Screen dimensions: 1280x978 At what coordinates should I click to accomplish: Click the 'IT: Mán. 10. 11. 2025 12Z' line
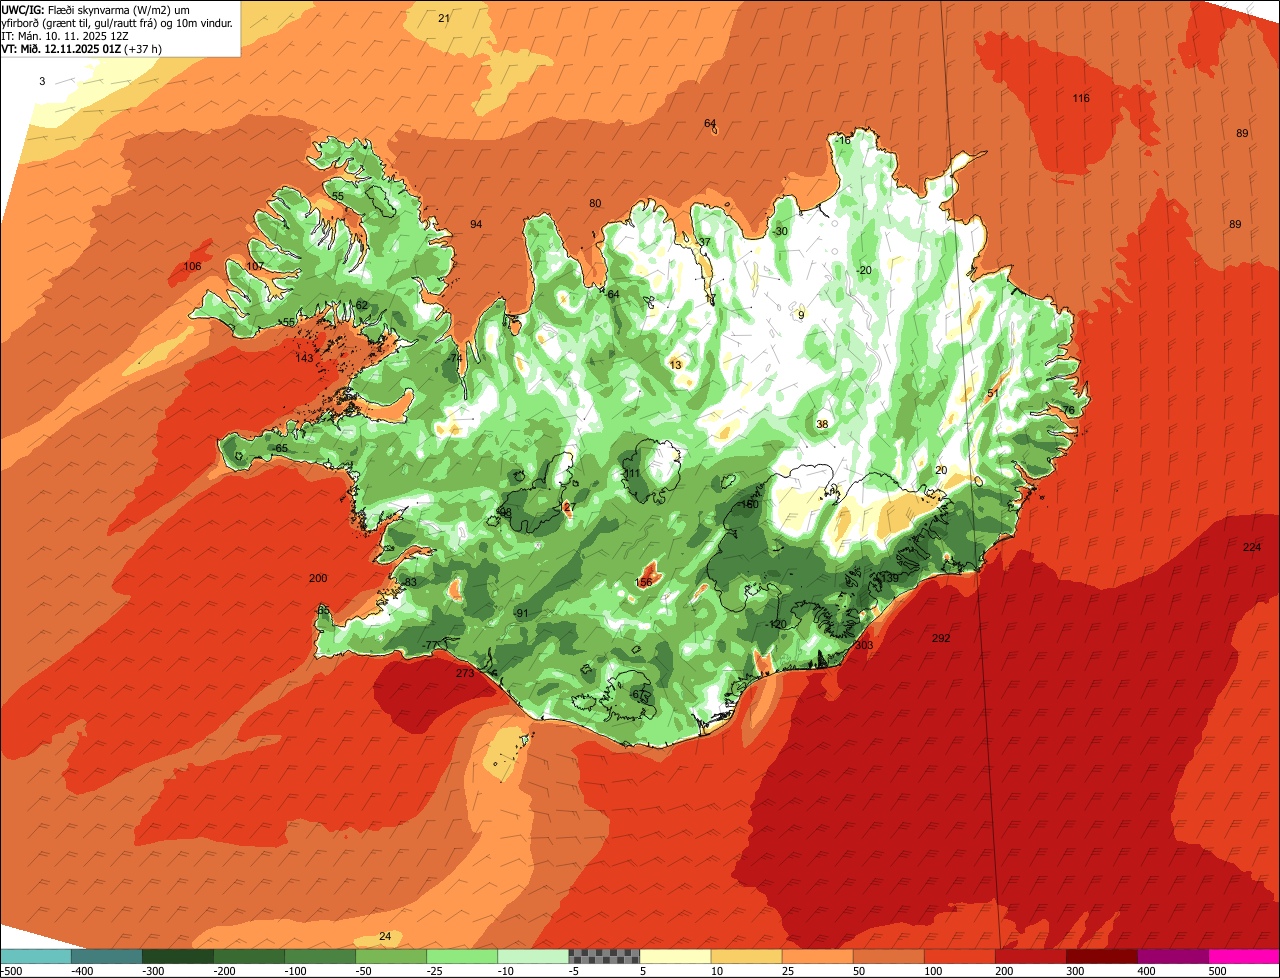click(x=65, y=35)
